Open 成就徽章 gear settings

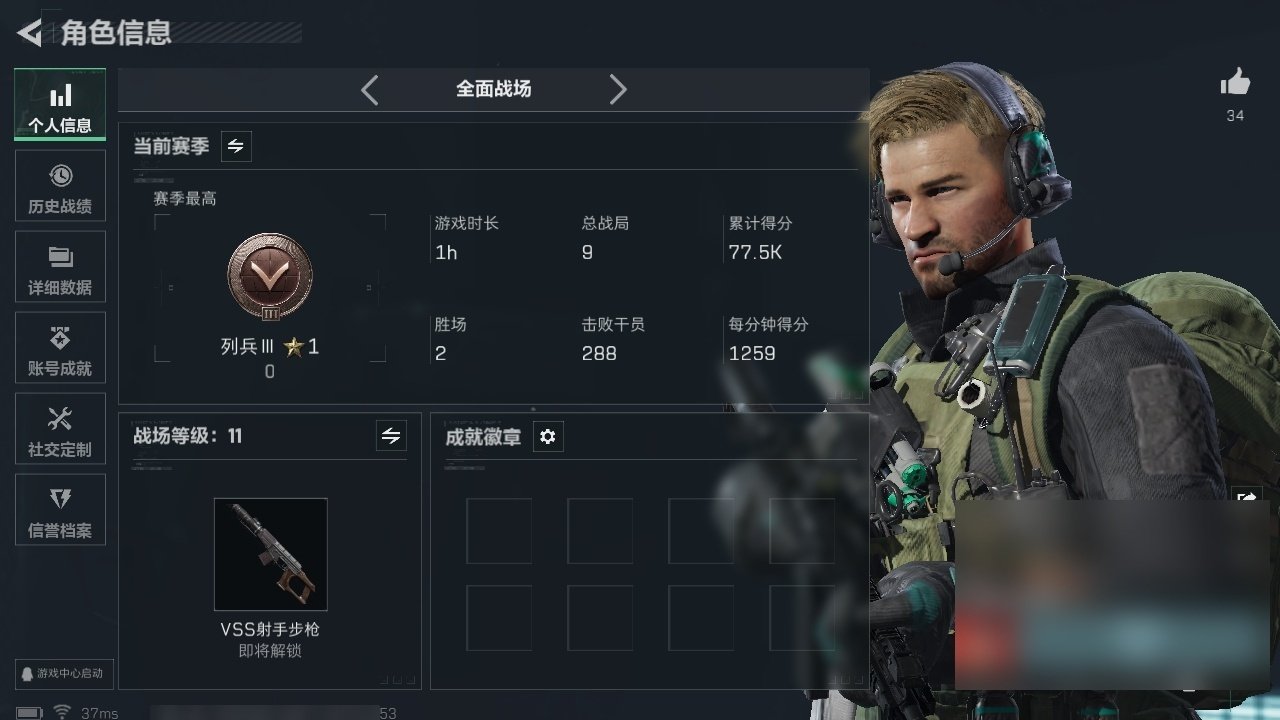(x=548, y=437)
